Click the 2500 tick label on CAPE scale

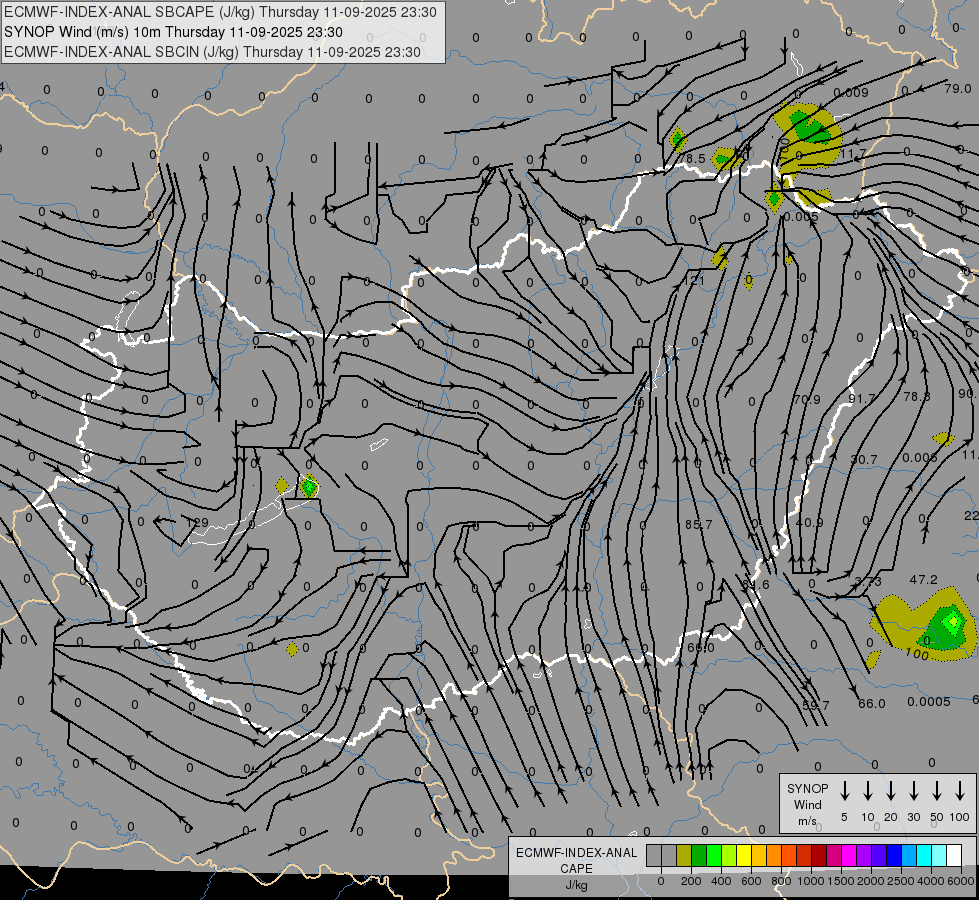[901, 881]
